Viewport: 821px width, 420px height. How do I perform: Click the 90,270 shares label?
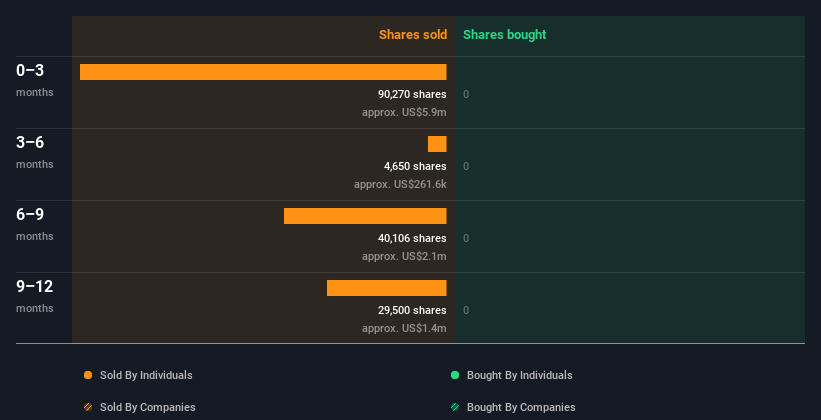405,94
